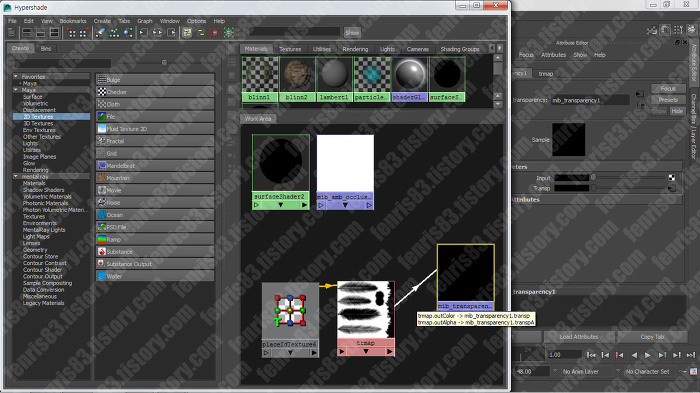Create a Mountain texture
The height and width of the screenshot is (393, 700).
tap(155, 178)
